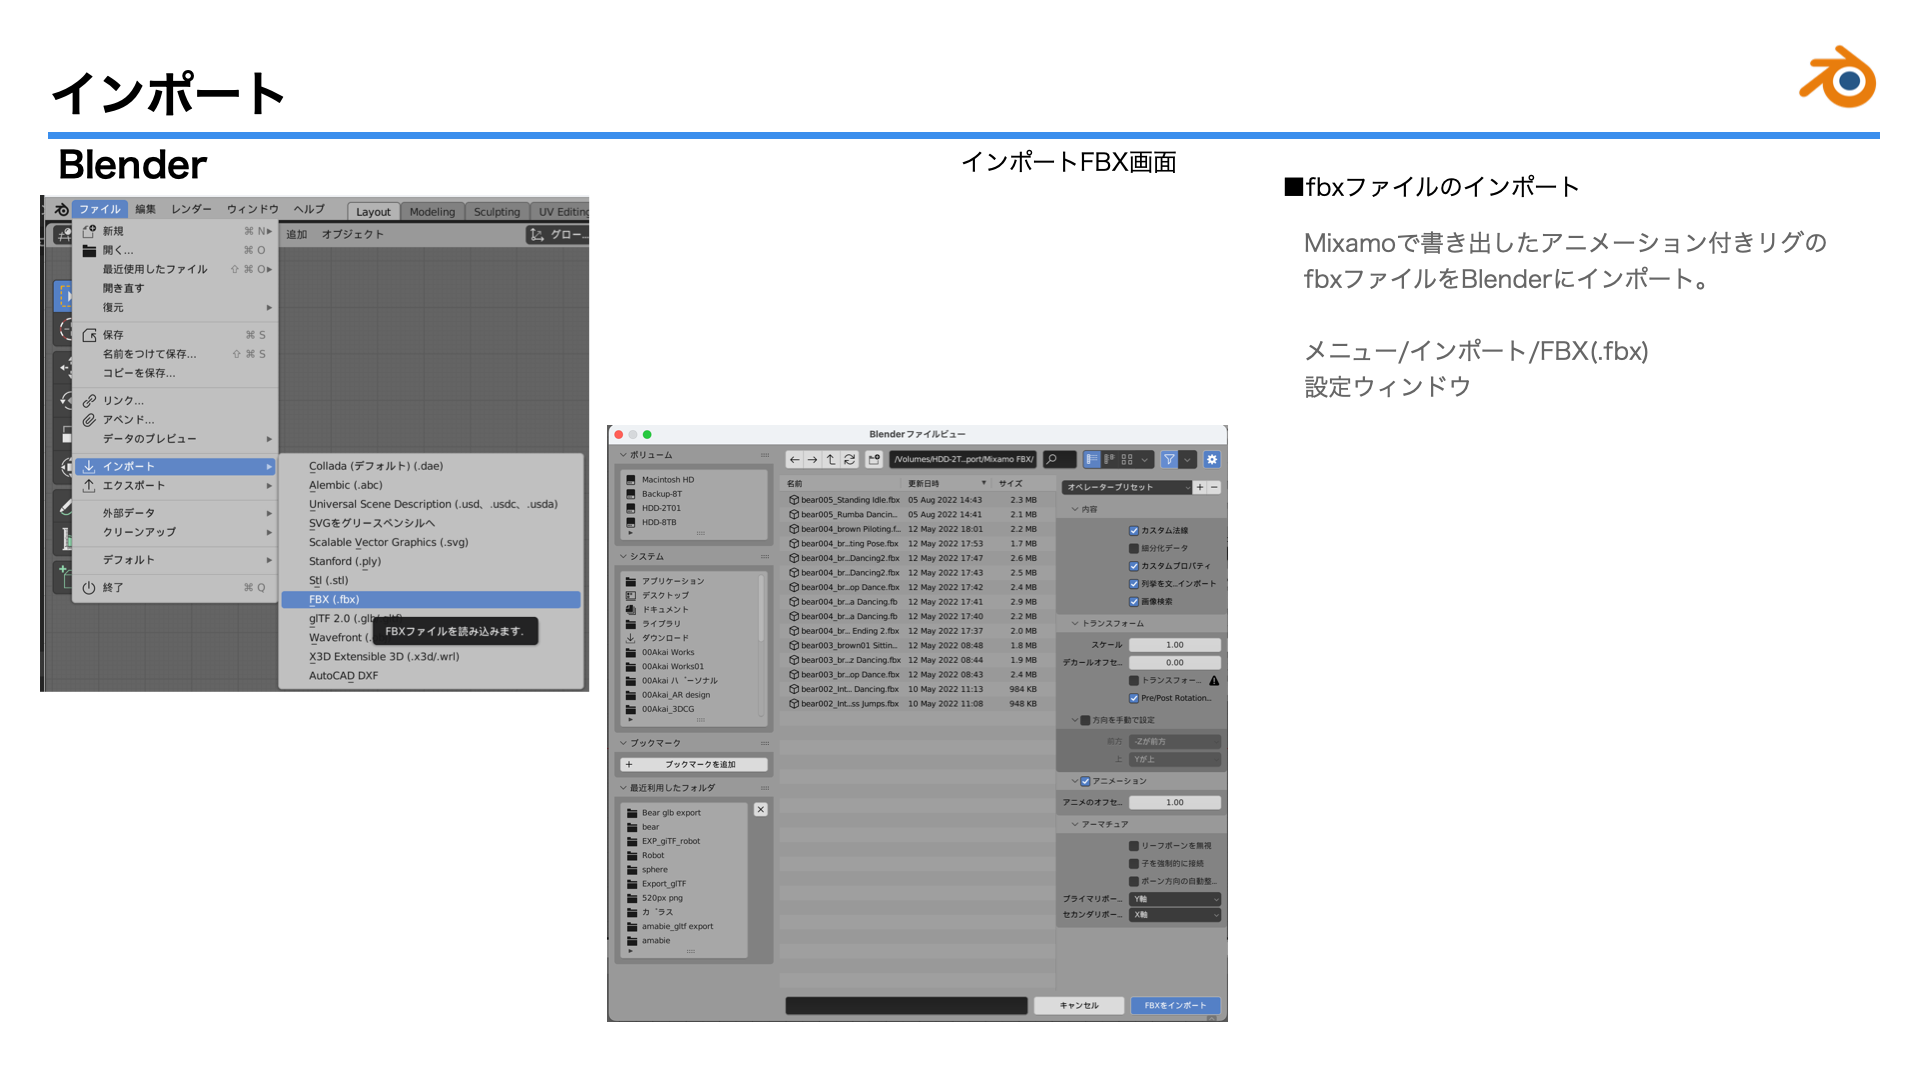Adjust the スケール 1.00 value field

pos(1175,645)
